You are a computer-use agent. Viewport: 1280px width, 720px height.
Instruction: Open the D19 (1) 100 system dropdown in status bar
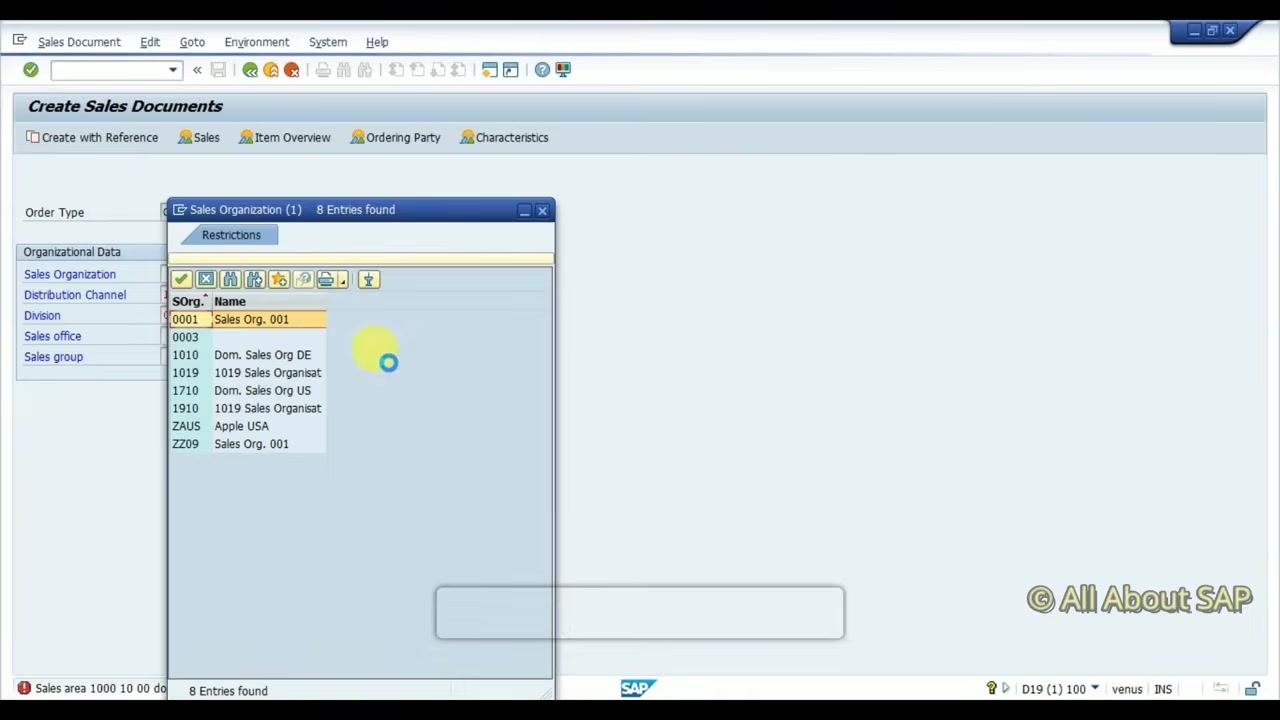(x=1095, y=689)
